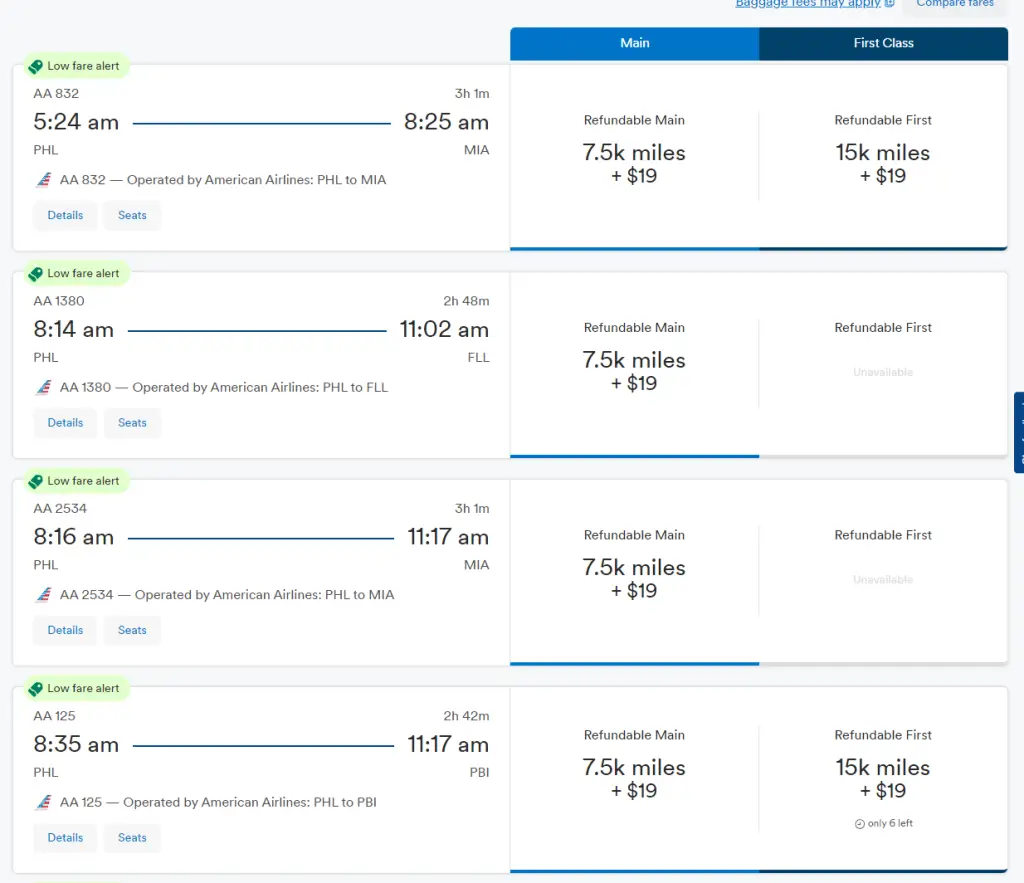Click the Low fare alert tag icon on AA 125
The image size is (1024, 883).
point(36,689)
